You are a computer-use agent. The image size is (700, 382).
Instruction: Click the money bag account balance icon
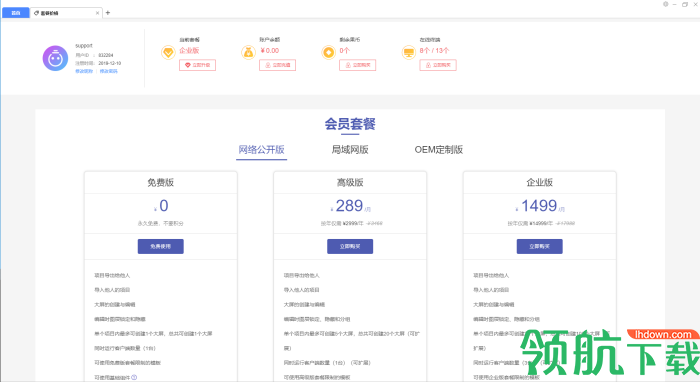(249, 53)
